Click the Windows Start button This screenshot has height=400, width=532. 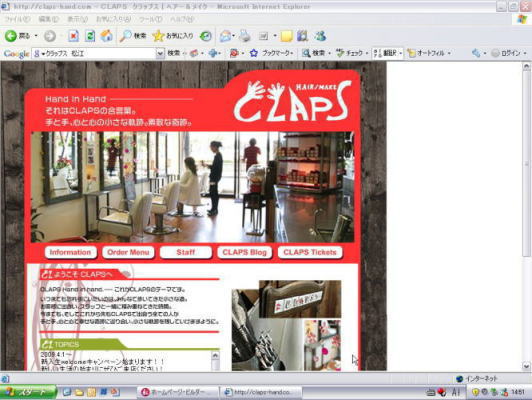click(x=28, y=392)
